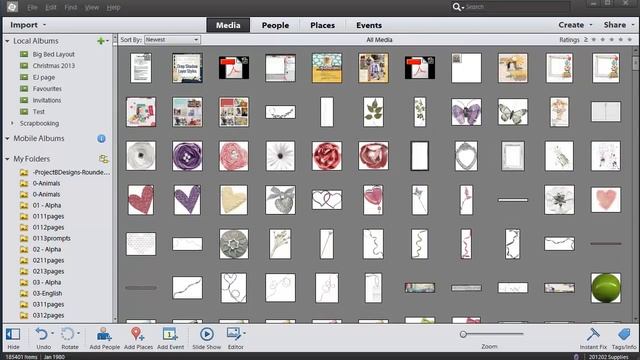
Task: Open the Edit menu
Action: tap(51, 7)
